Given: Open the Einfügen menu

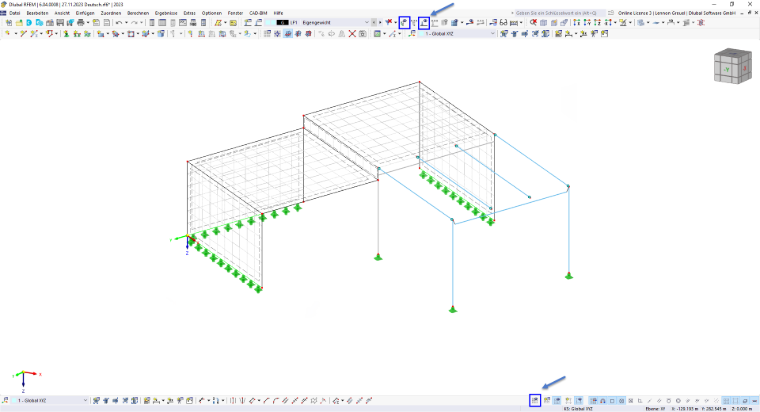Looking at the screenshot, I should click(85, 13).
